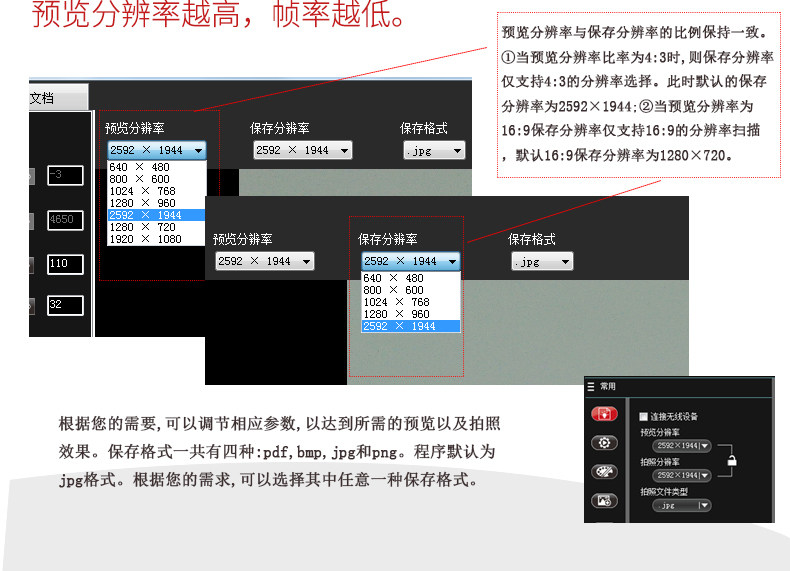Enable the 连接无线设备 checkbox
The image size is (790, 571).
643,416
